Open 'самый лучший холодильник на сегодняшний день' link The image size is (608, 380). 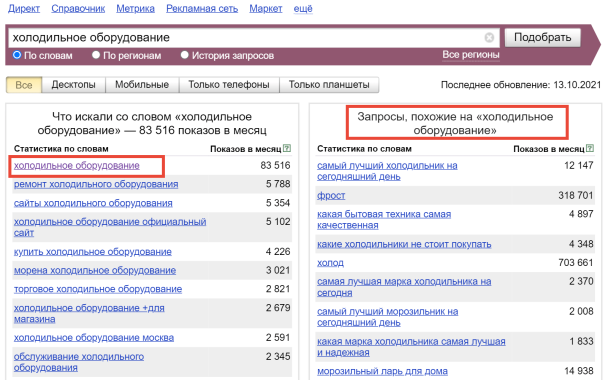click(x=387, y=171)
